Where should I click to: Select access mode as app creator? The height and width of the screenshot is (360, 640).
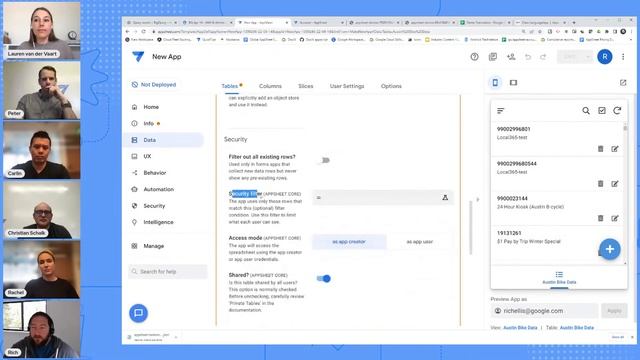click(x=349, y=242)
